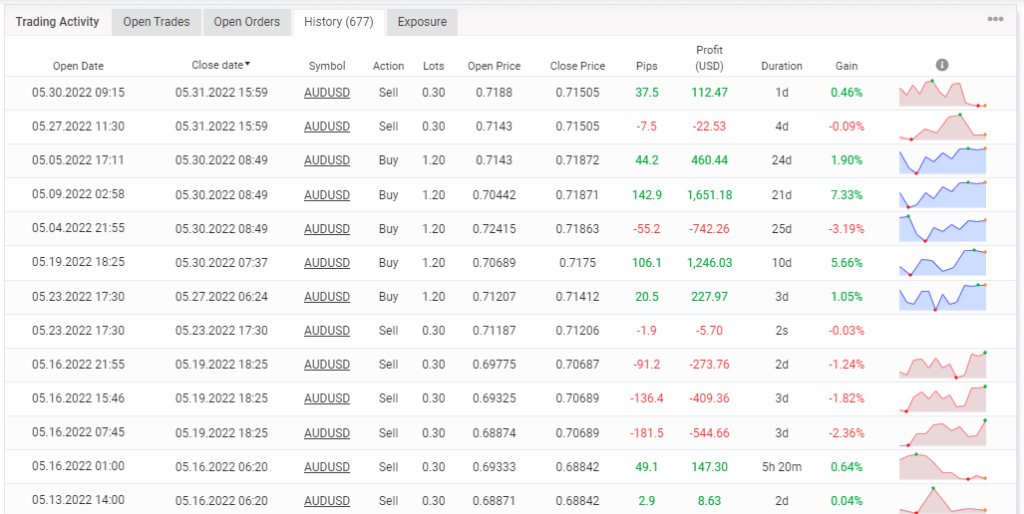This screenshot has width=1024, height=514.
Task: Sort table by Open Price column
Action: 494,66
